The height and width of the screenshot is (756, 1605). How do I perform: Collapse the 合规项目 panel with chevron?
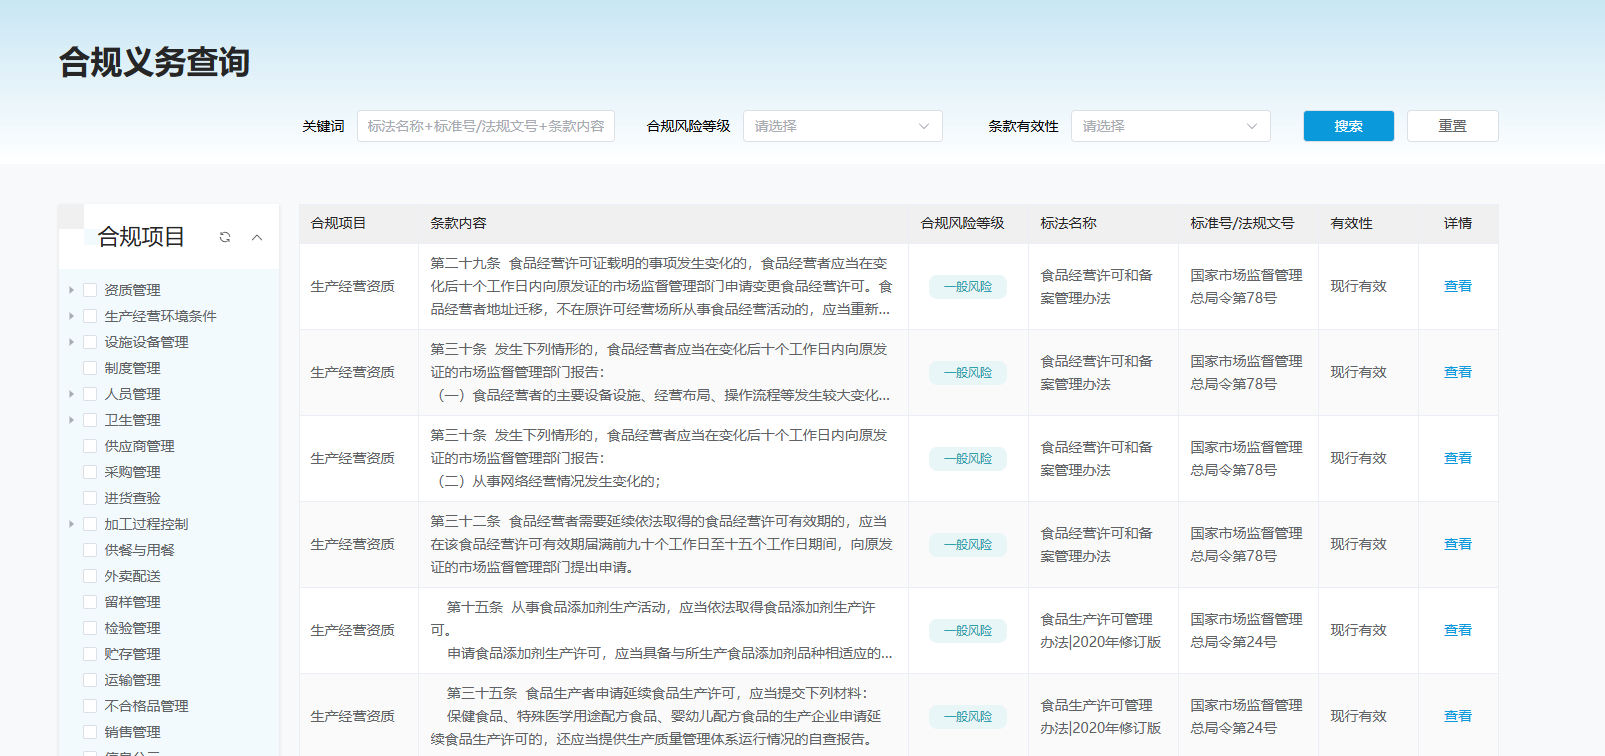coord(257,237)
